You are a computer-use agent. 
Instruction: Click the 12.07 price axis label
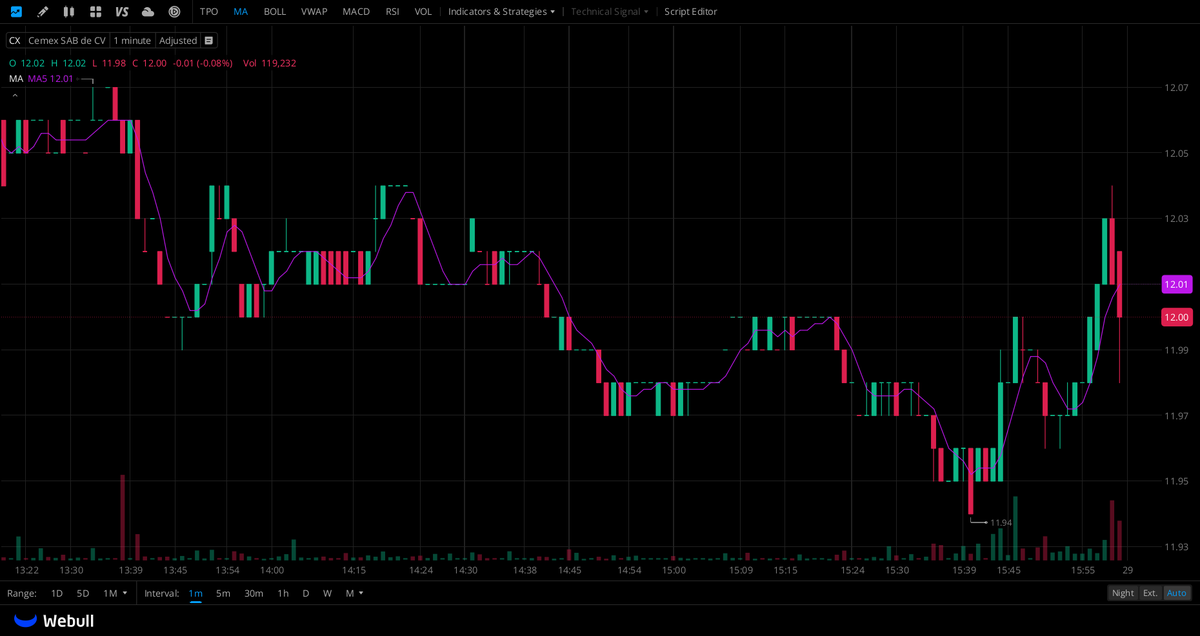[1176, 88]
